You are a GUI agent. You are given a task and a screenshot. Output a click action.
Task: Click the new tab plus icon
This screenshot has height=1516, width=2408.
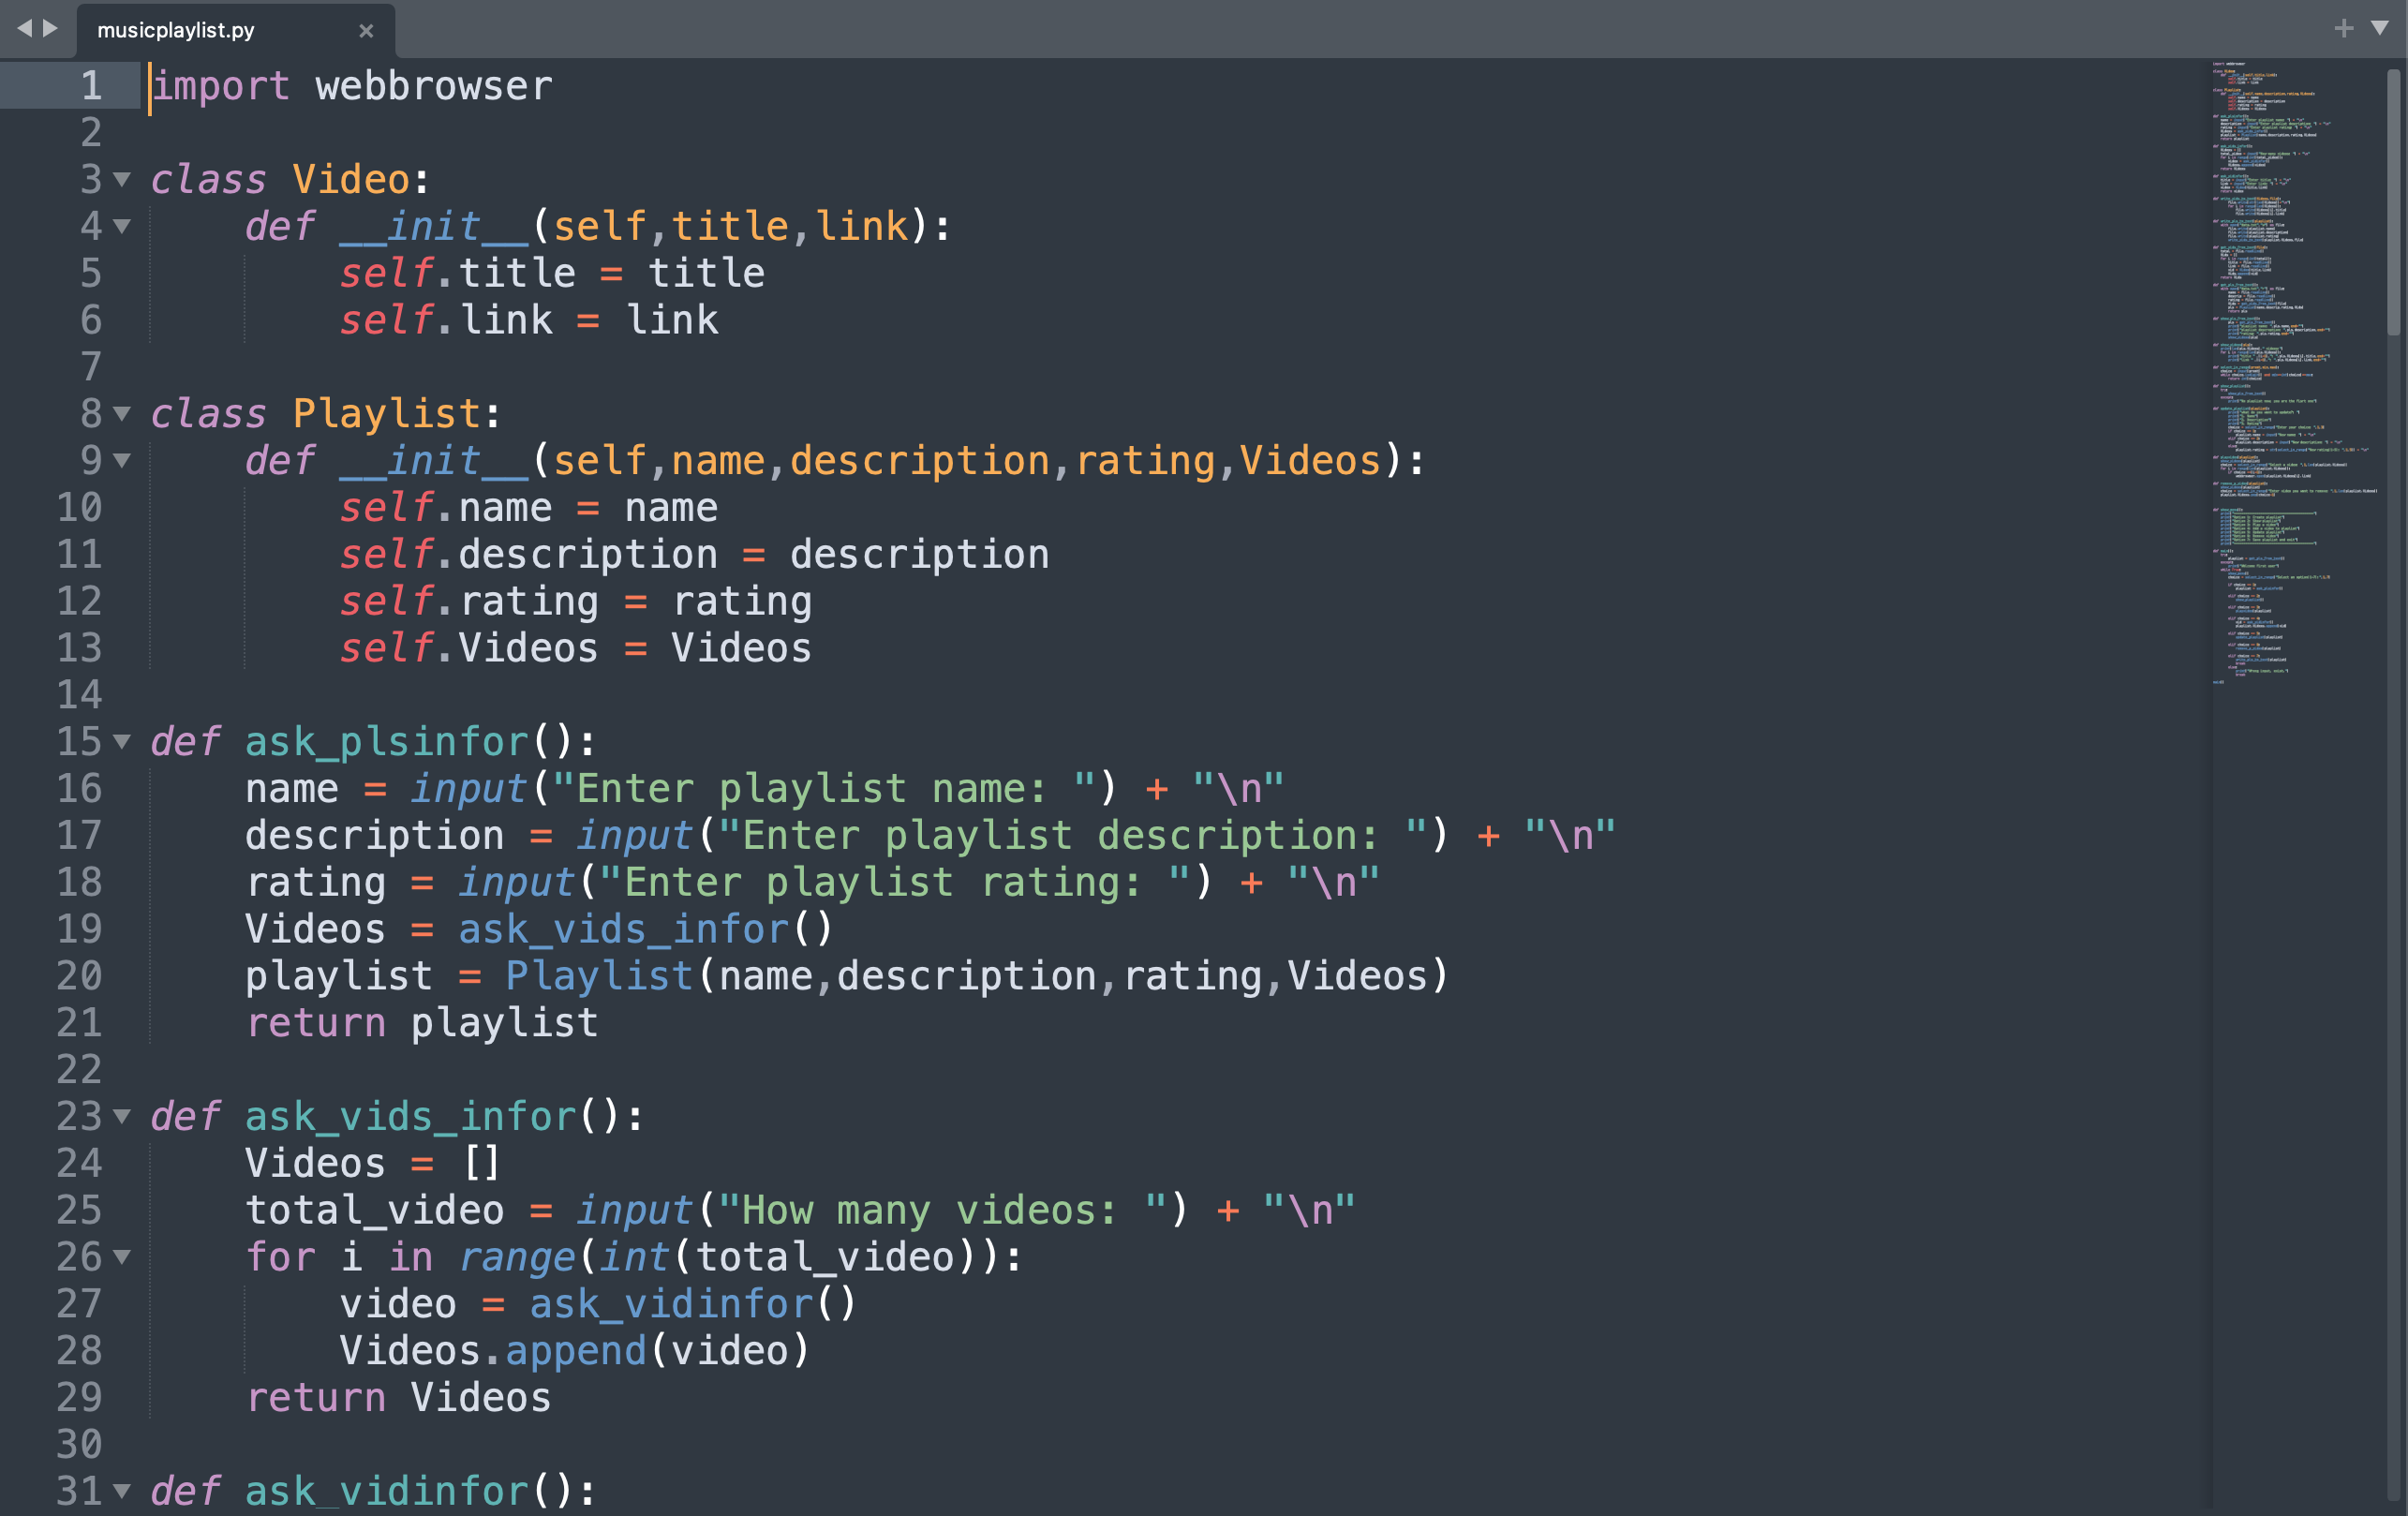2343,29
